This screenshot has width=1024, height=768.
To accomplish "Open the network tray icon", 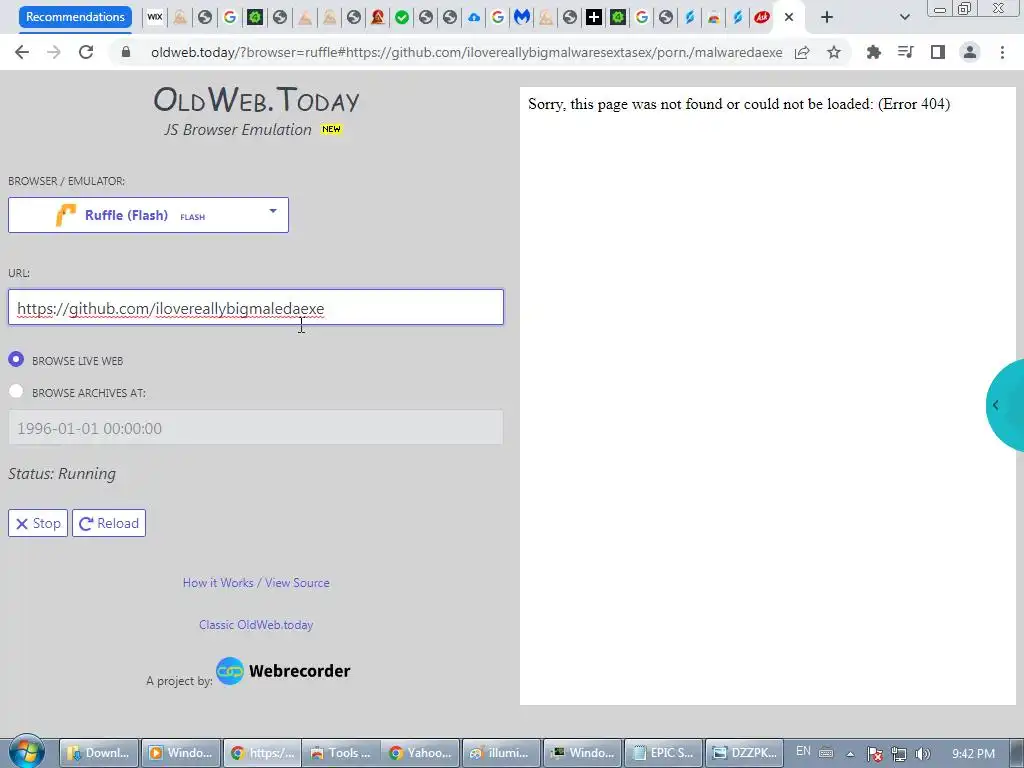I will tap(899, 754).
